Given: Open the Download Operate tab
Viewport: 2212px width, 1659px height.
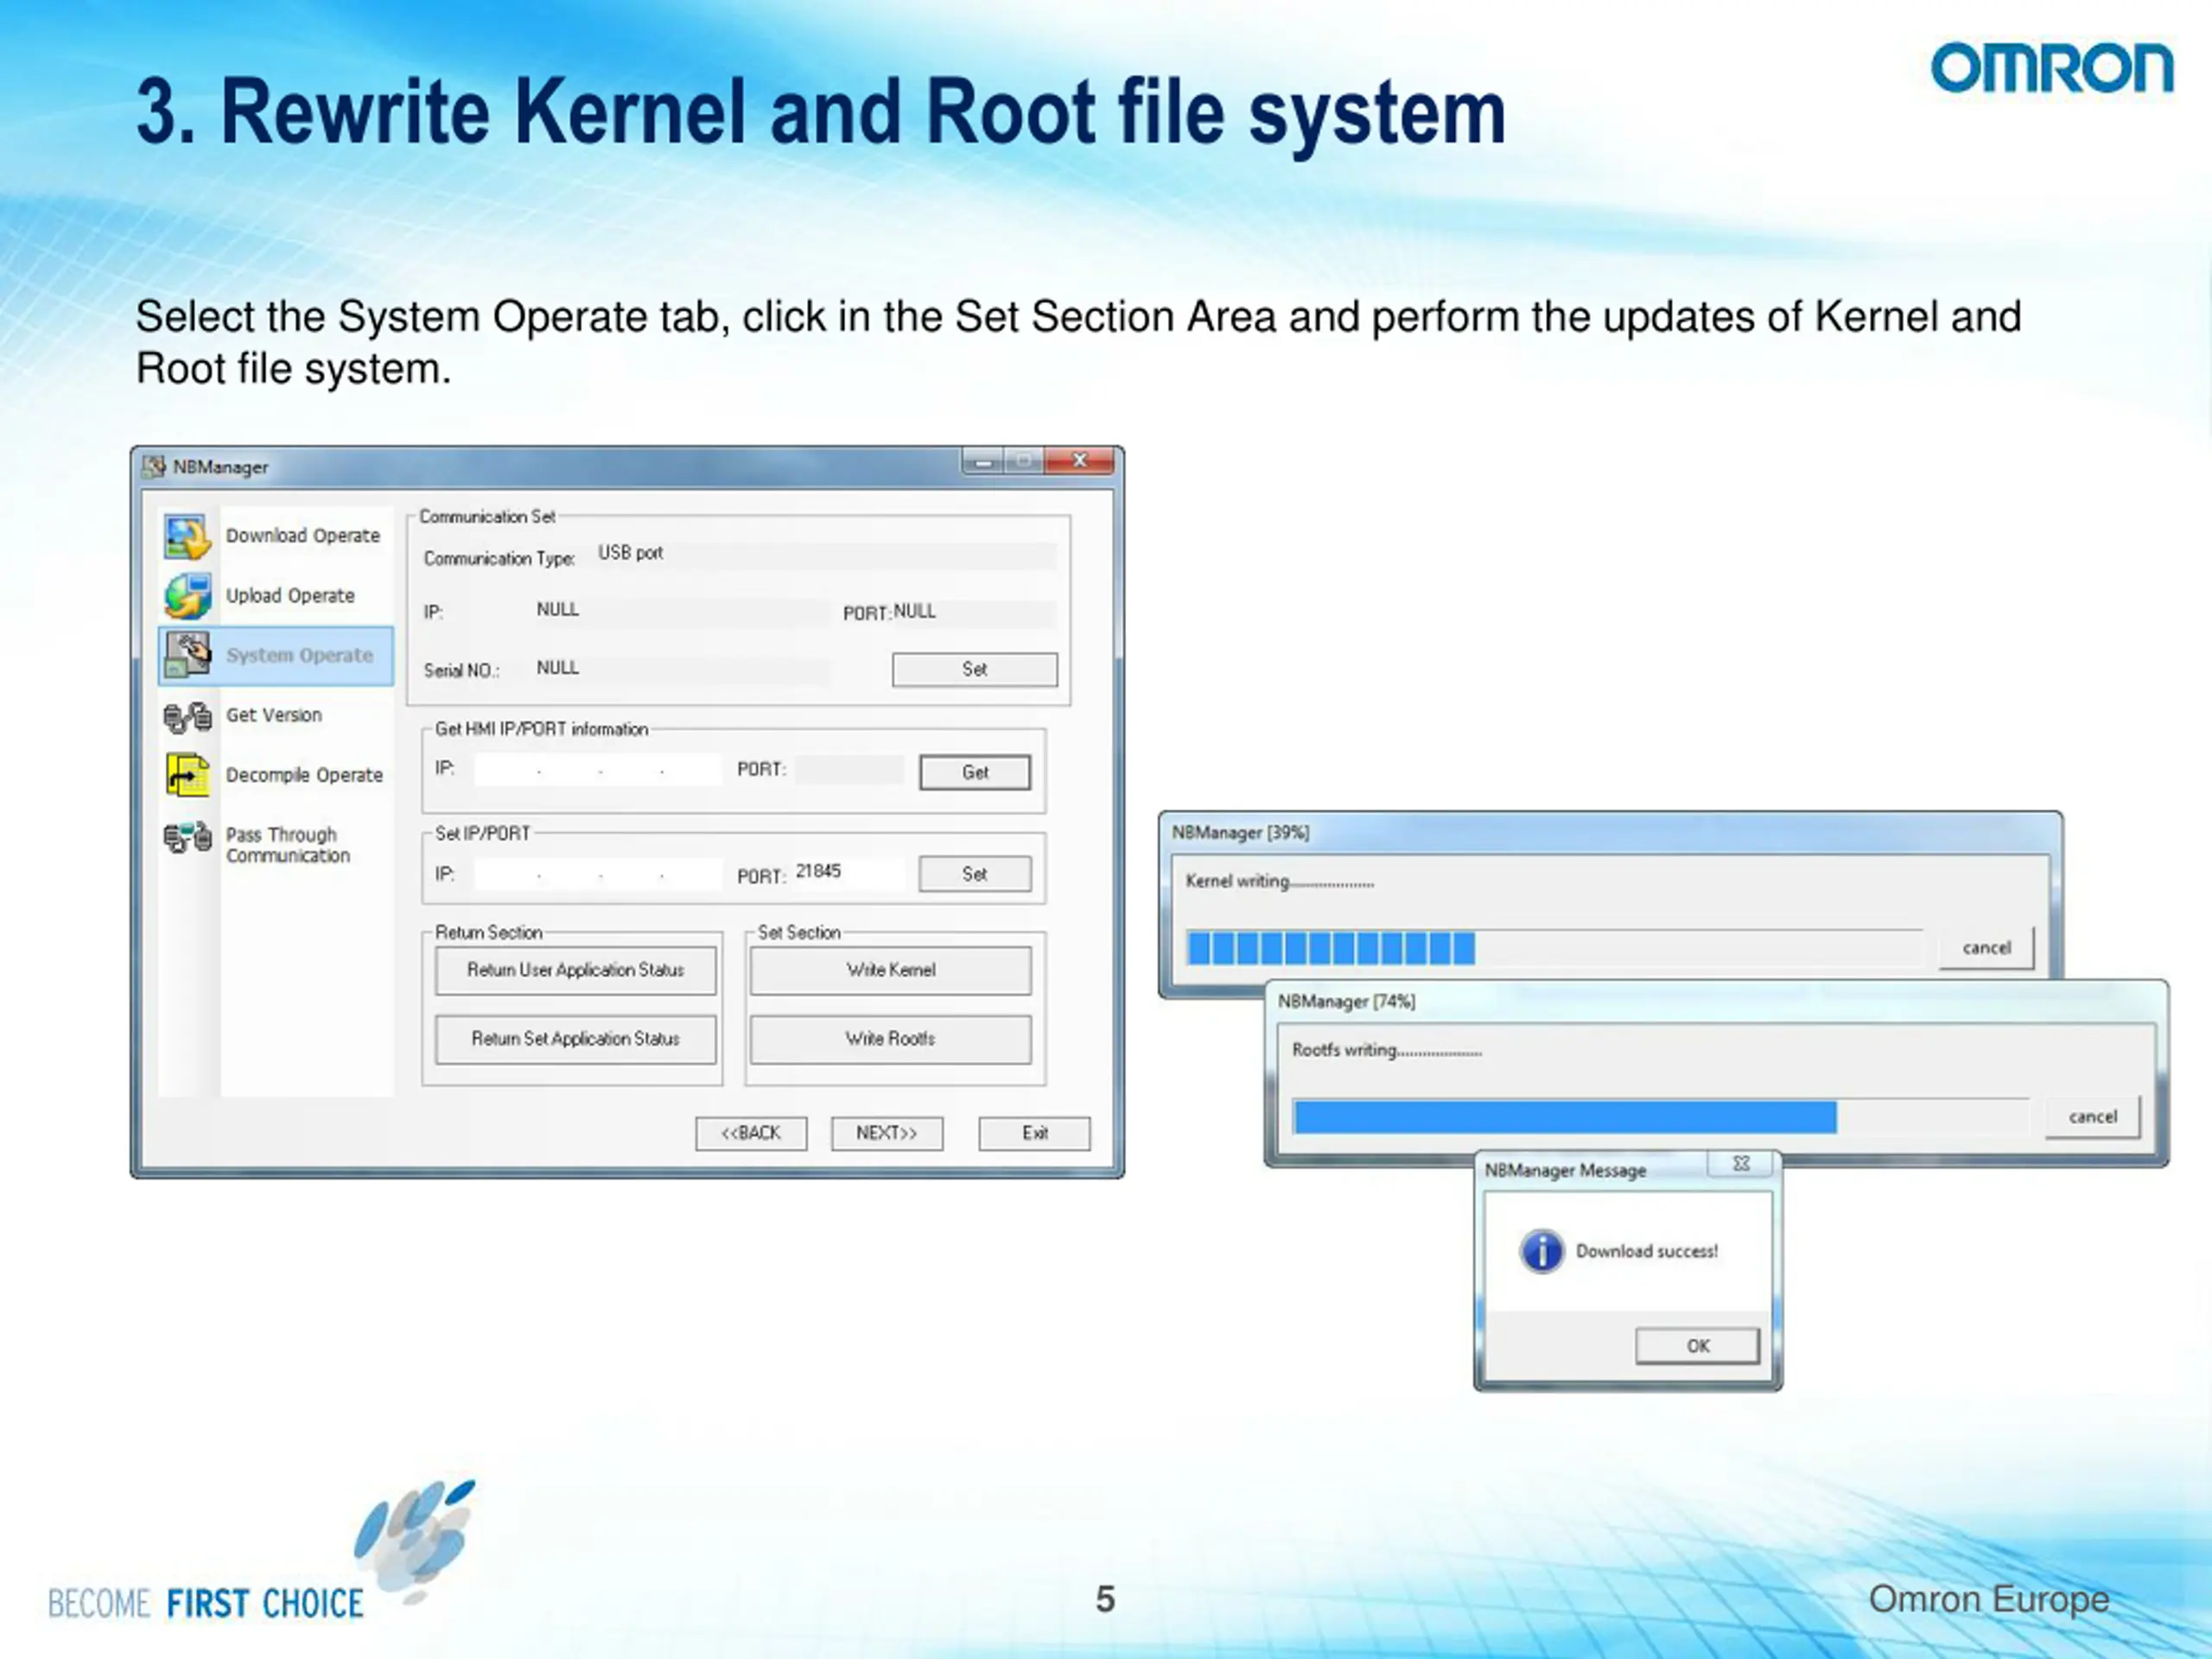Looking at the screenshot, I should click(276, 536).
